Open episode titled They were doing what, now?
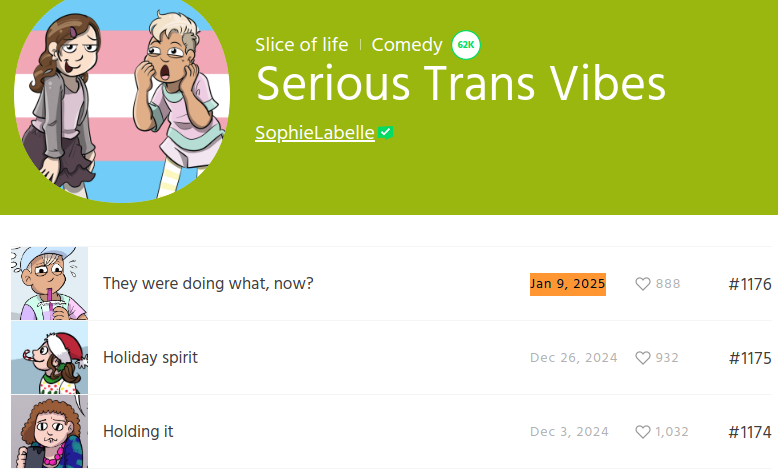The width and height of the screenshot is (778, 469). pyautogui.click(x=208, y=283)
